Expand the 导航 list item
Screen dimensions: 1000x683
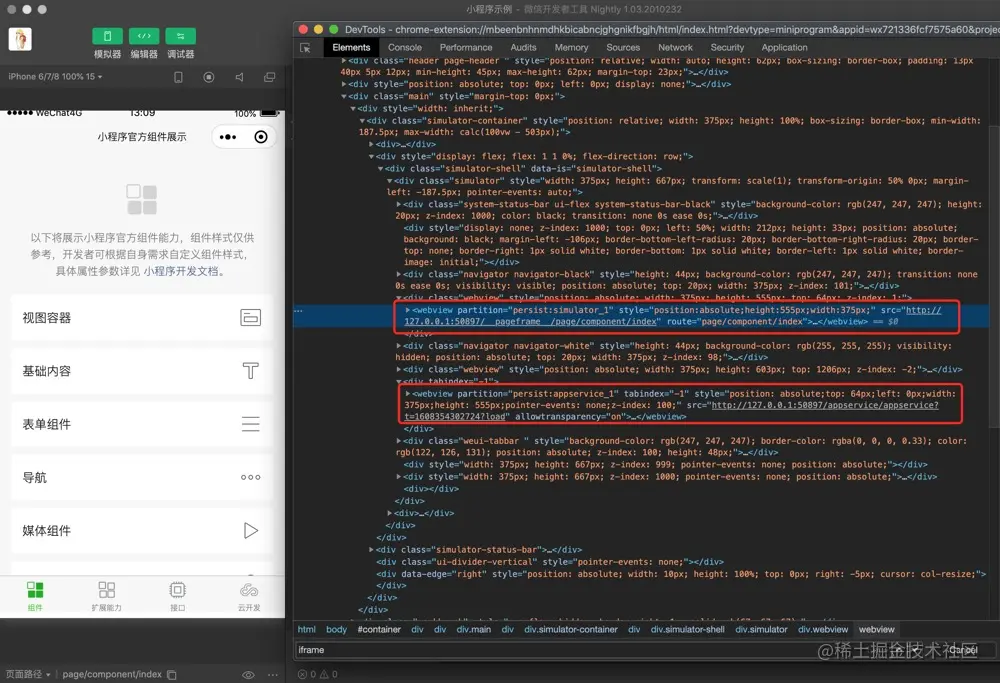[x=142, y=478]
